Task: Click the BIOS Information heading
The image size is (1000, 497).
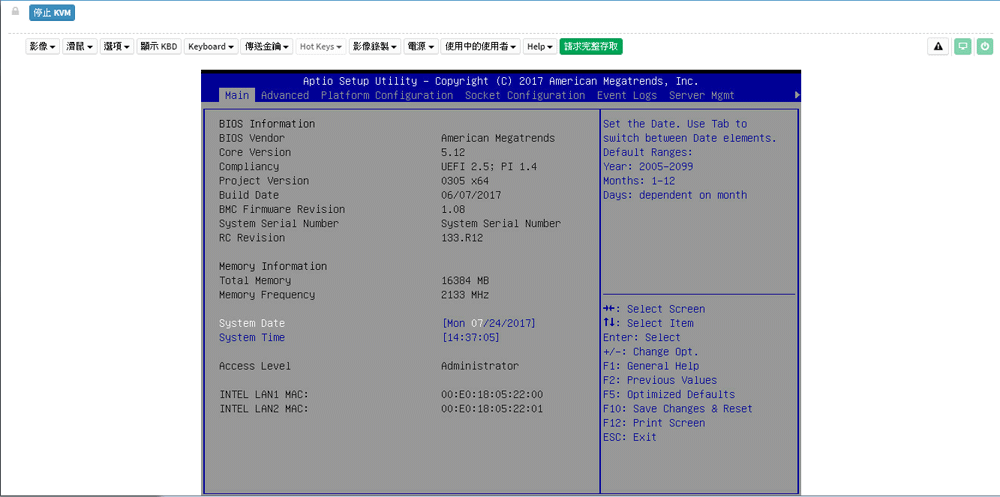Action: coord(267,124)
